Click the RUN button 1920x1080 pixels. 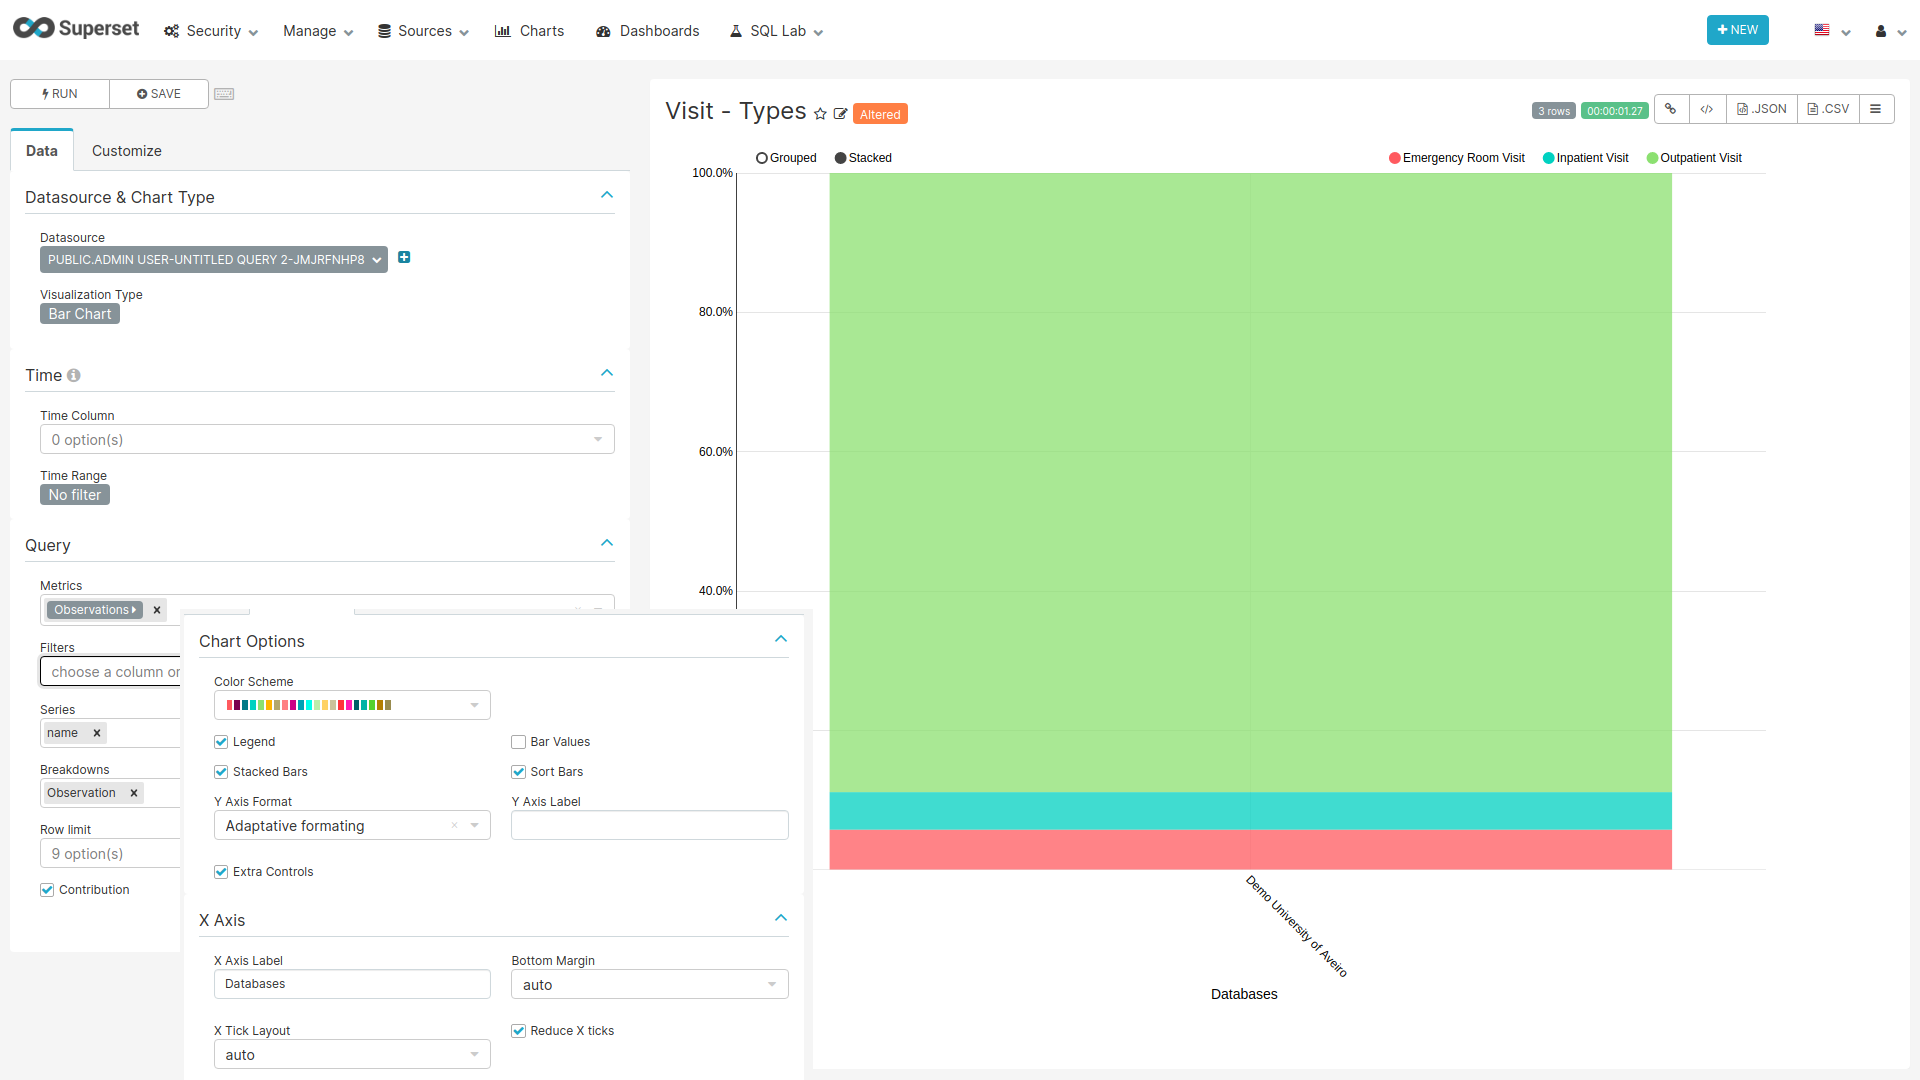coord(60,94)
